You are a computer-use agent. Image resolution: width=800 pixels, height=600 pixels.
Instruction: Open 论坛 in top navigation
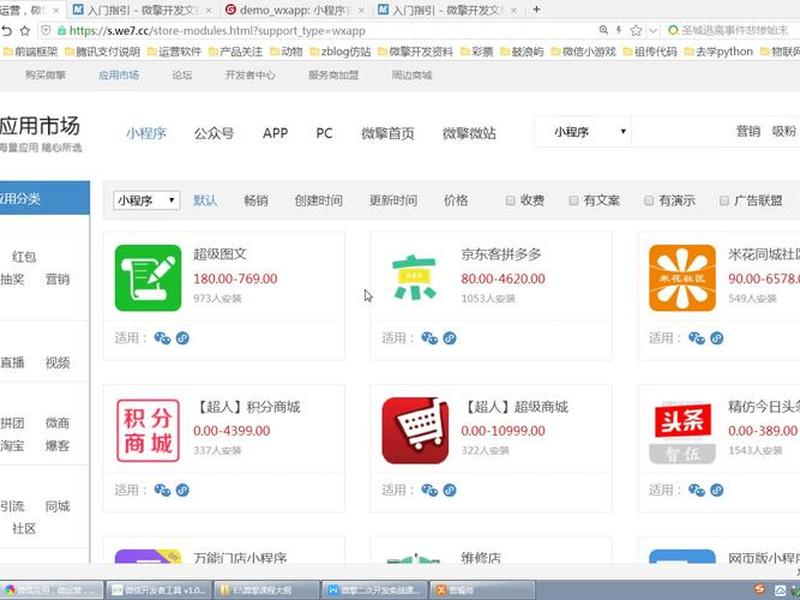point(182,75)
